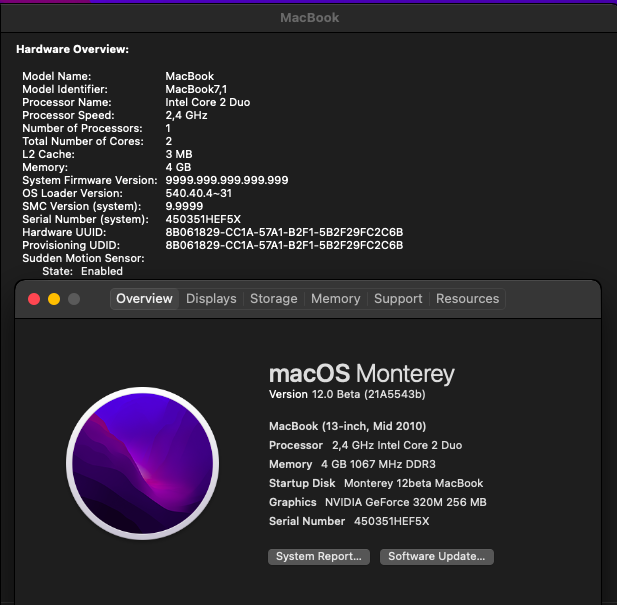Open the Resources tab
Viewport: 617px width, 605px height.
pyautogui.click(x=467, y=299)
